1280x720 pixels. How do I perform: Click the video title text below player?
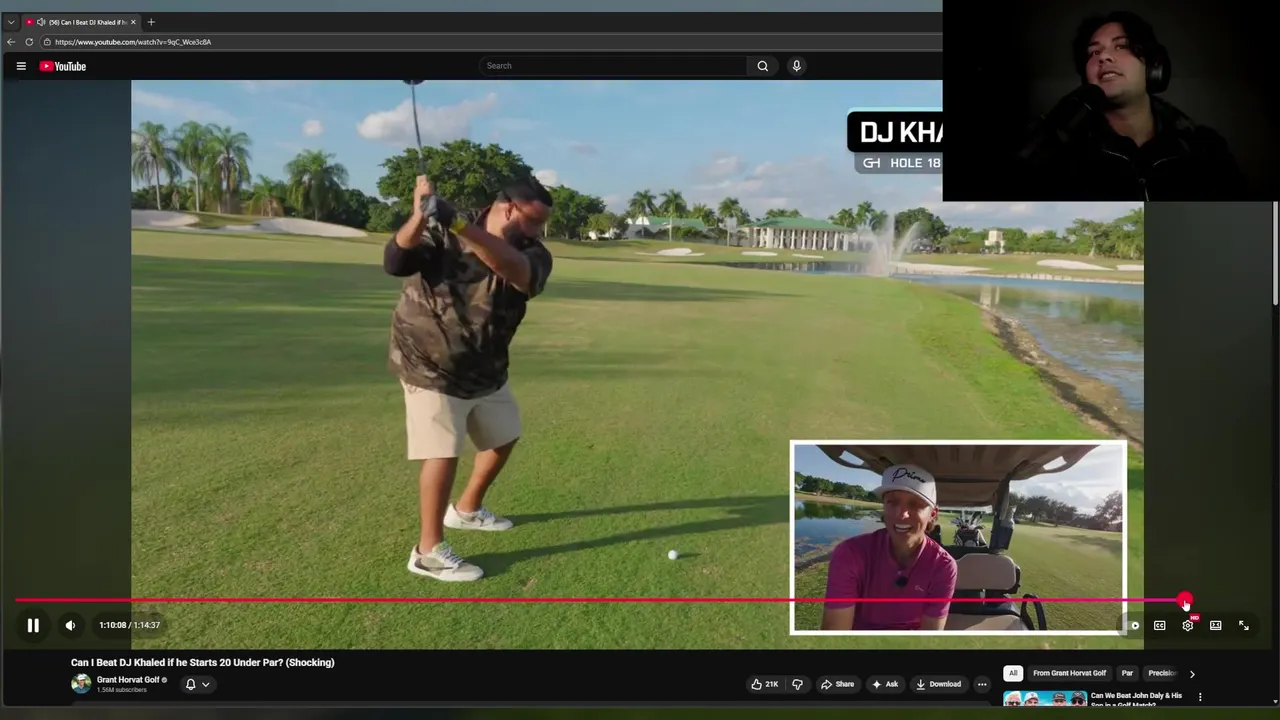pos(203,662)
